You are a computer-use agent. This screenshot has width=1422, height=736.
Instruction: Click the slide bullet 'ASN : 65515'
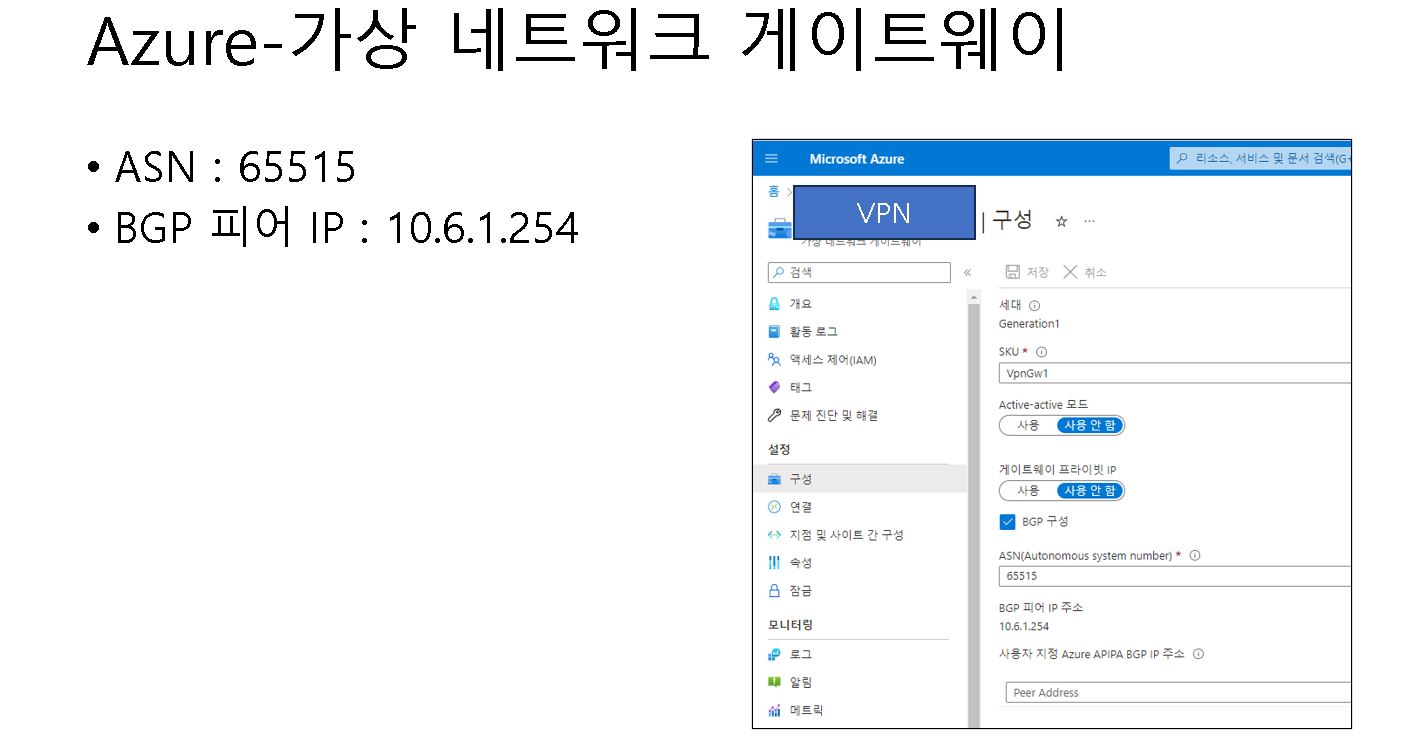pyautogui.click(x=235, y=167)
